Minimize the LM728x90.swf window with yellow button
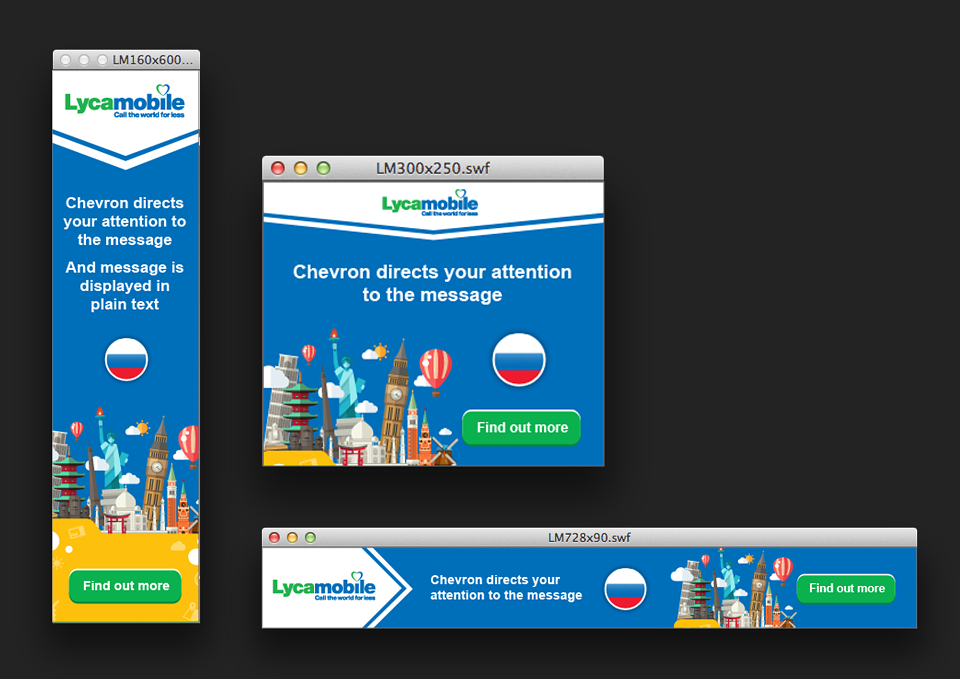Screen dimensions: 960x679 click(x=293, y=538)
